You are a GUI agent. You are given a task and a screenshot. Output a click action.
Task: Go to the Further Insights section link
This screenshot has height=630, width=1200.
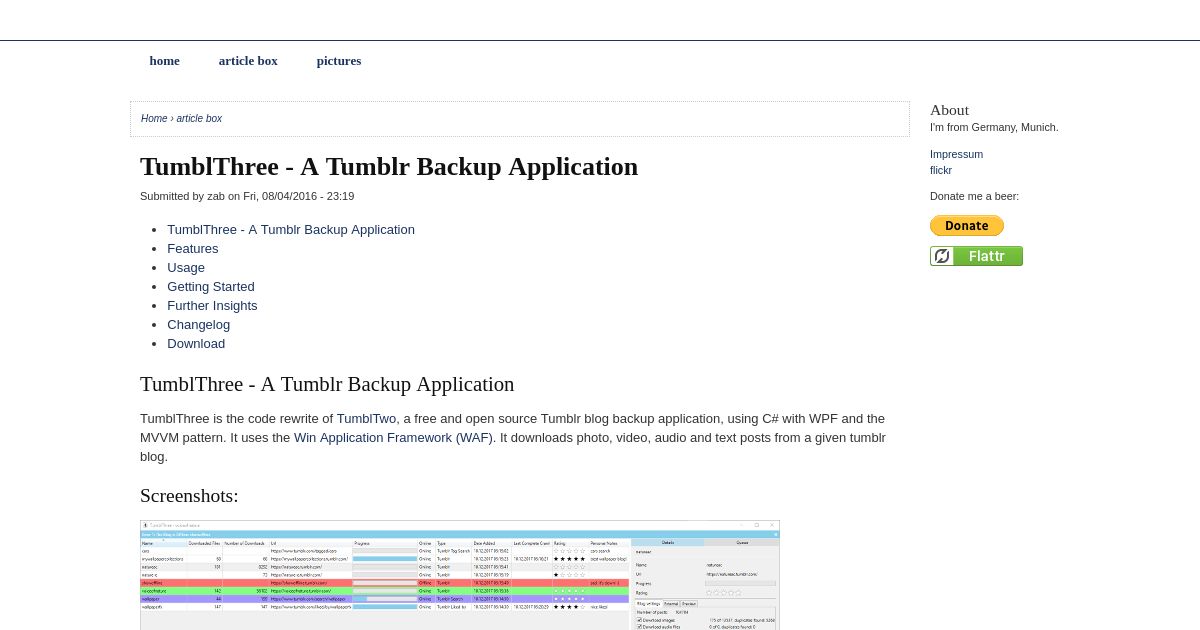pyautogui.click(x=212, y=305)
